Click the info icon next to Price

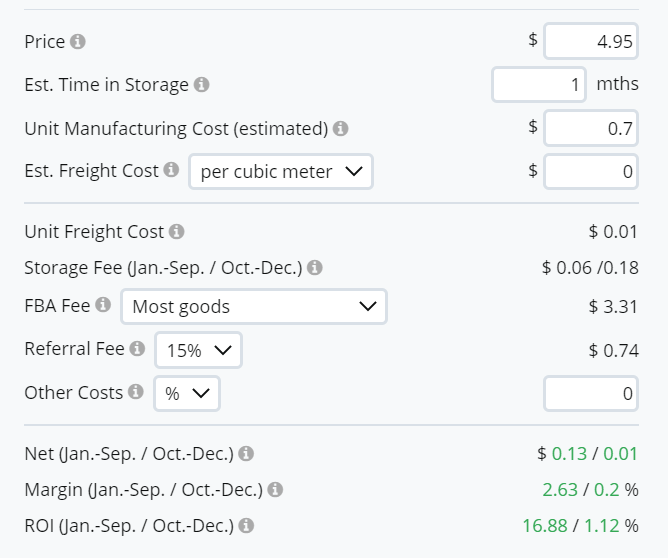(78, 42)
